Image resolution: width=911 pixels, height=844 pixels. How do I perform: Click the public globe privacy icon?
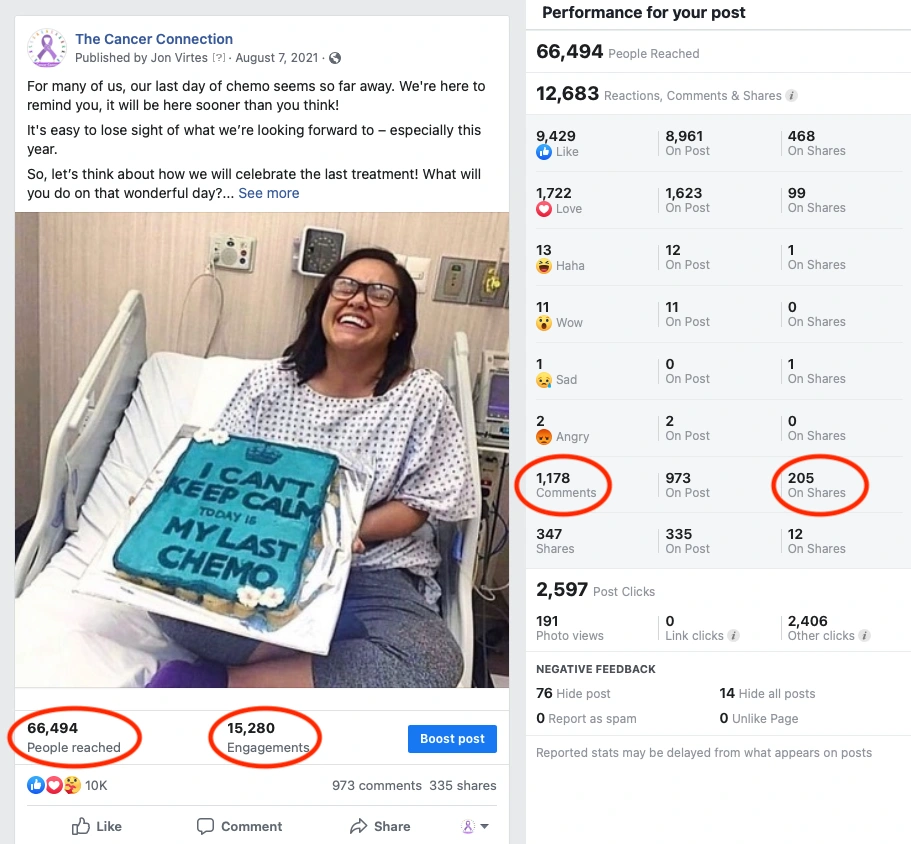pyautogui.click(x=335, y=59)
